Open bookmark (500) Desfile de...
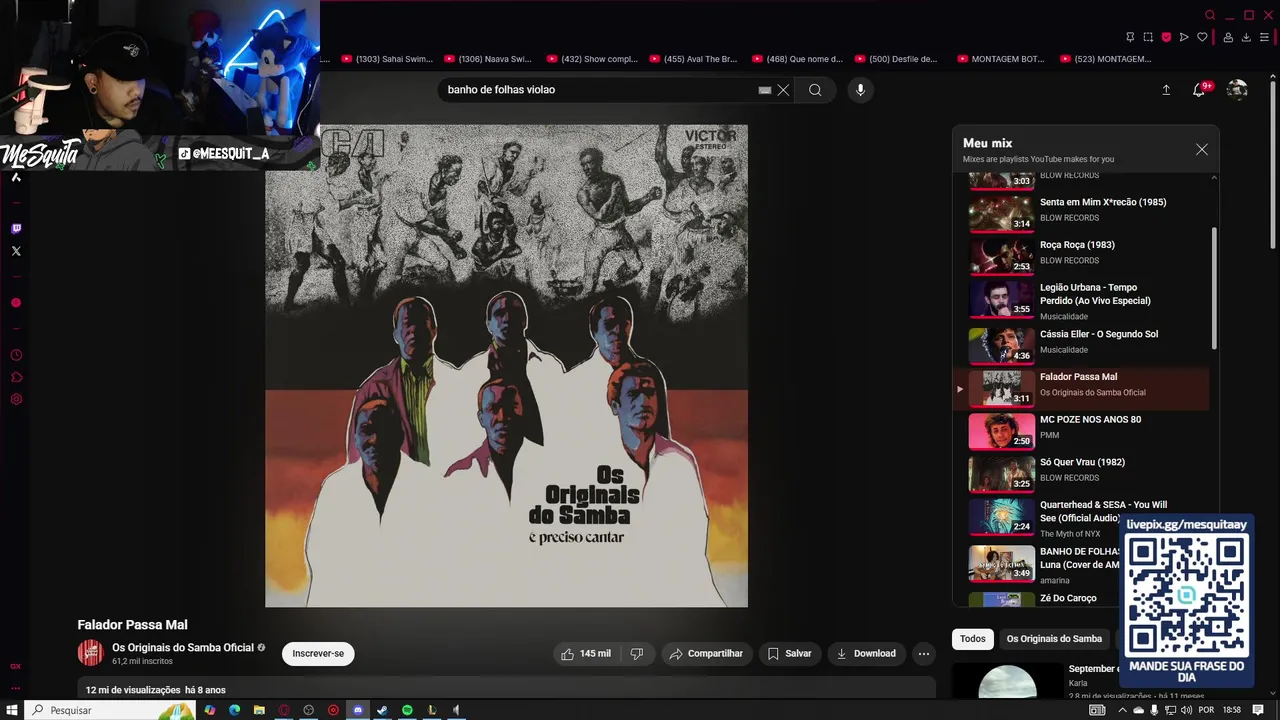The height and width of the screenshot is (720, 1280). pyautogui.click(x=896, y=59)
